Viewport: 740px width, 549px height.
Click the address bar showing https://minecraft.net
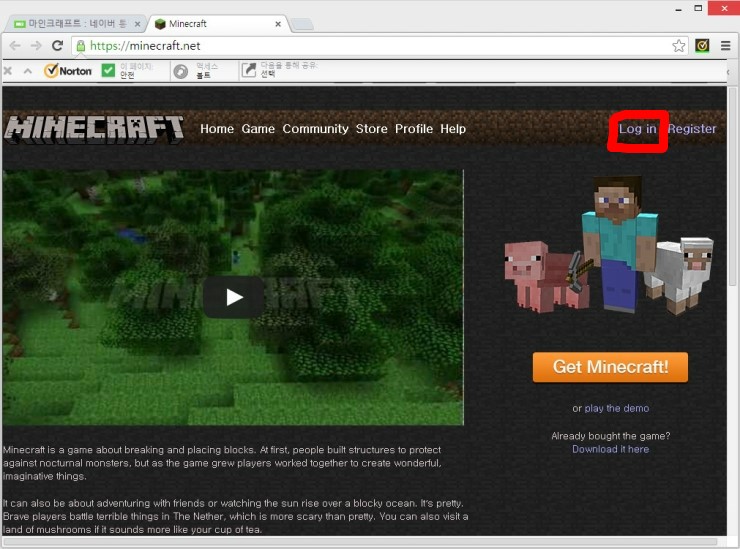click(373, 46)
